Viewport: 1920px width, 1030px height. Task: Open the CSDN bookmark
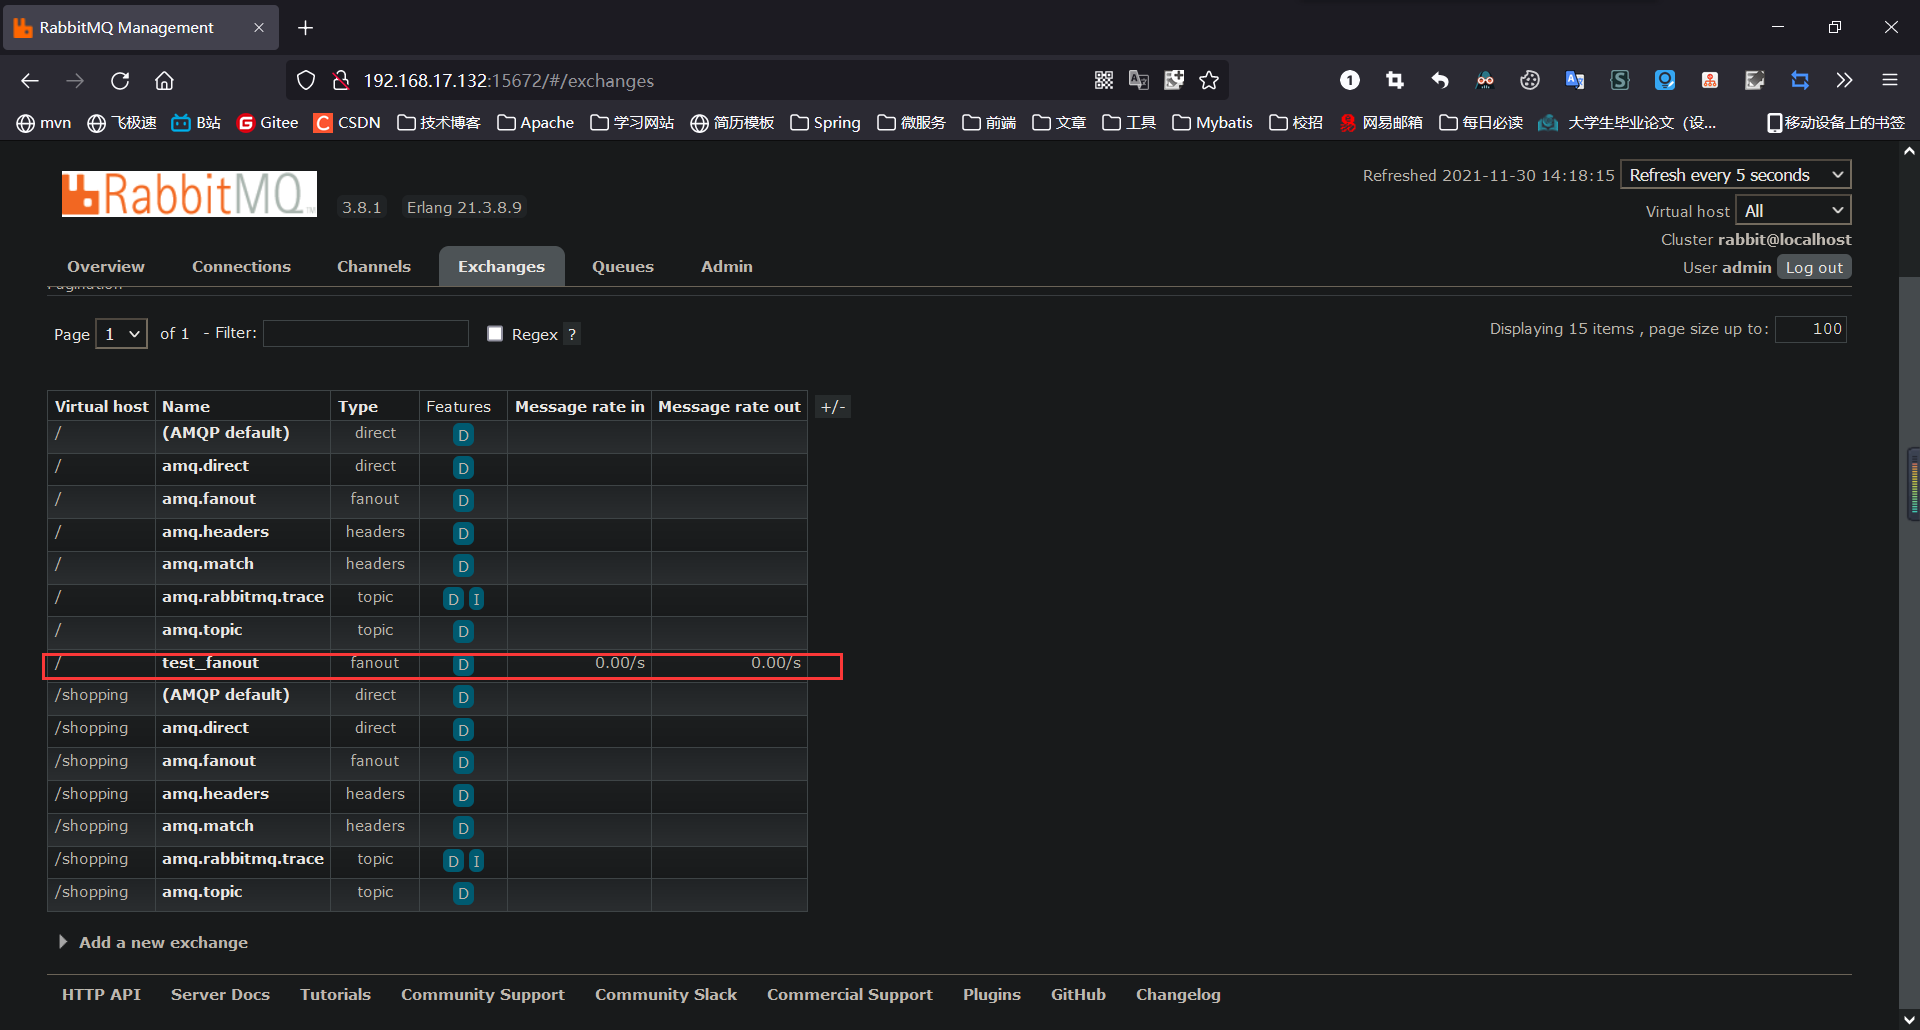pyautogui.click(x=347, y=122)
